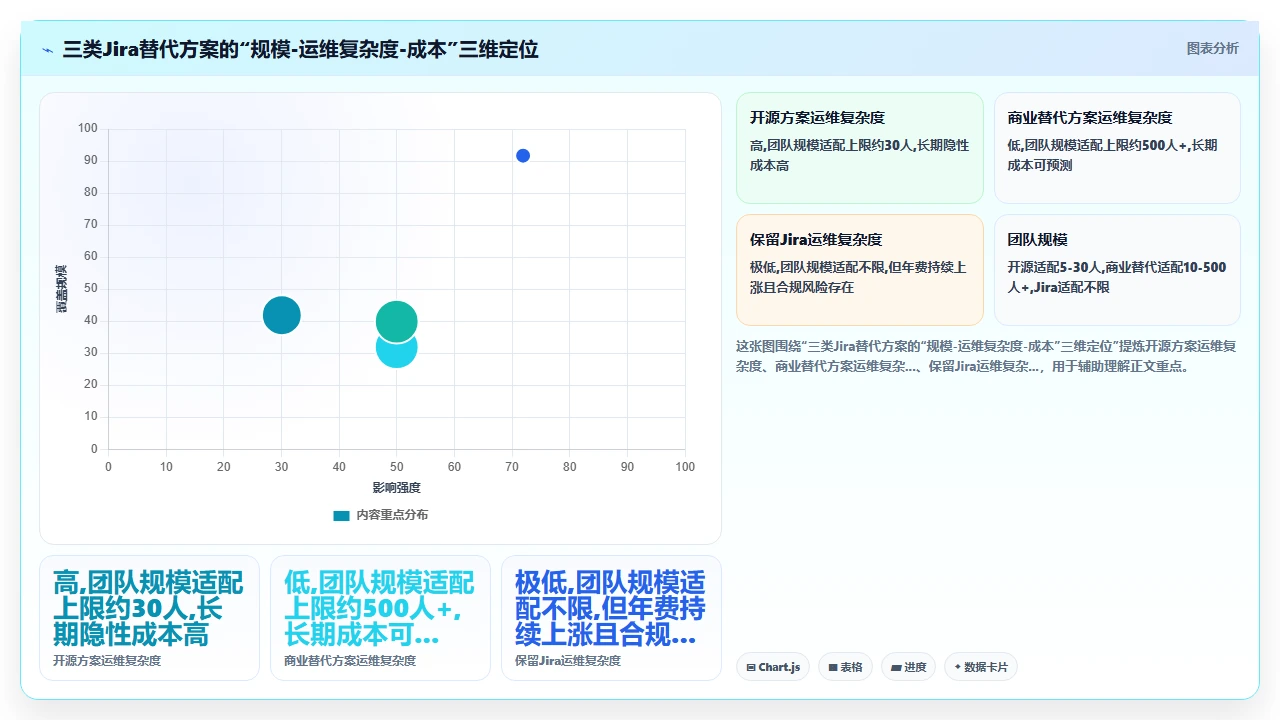
Task: Click the x-axis title 影响强度
Action: point(397,488)
